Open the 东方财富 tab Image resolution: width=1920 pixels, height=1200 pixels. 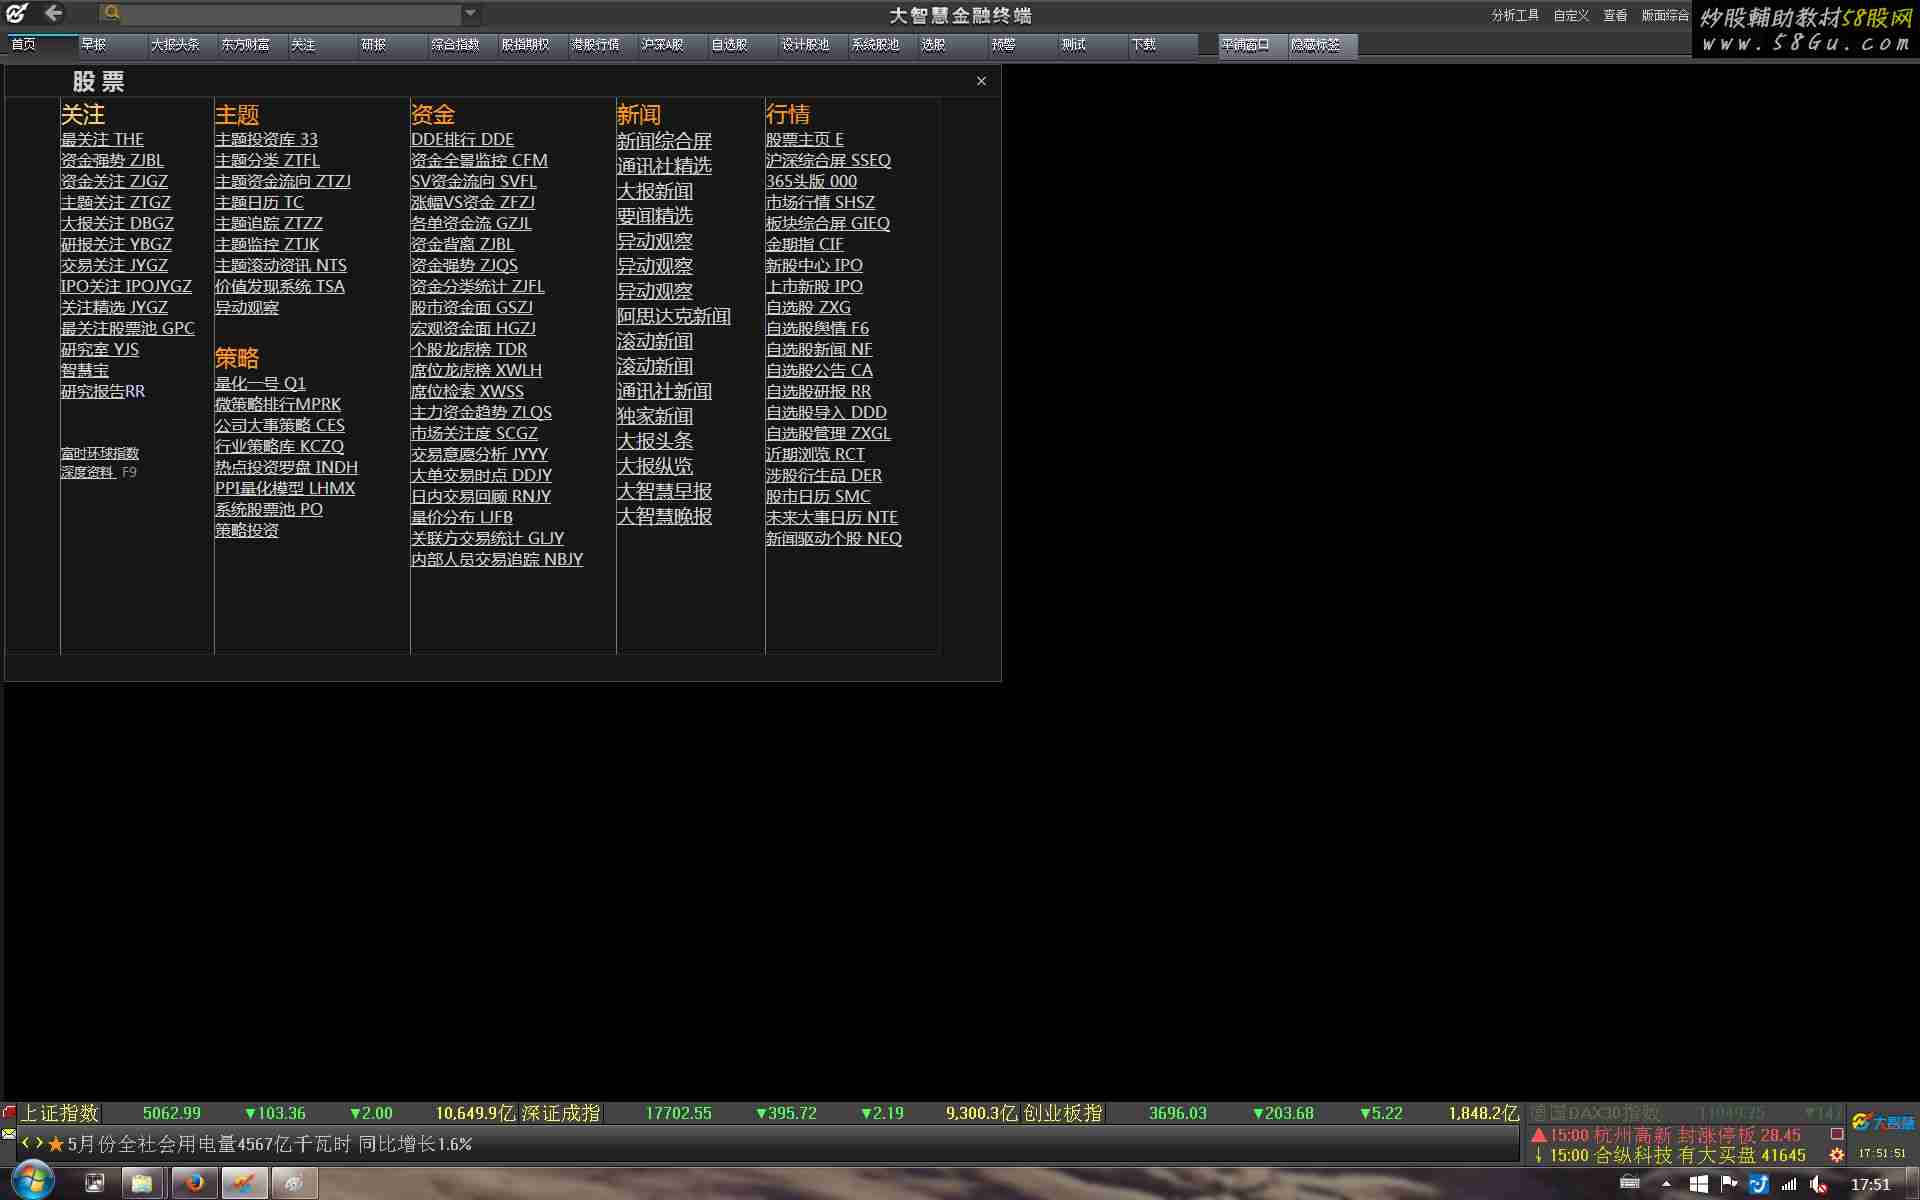253,45
